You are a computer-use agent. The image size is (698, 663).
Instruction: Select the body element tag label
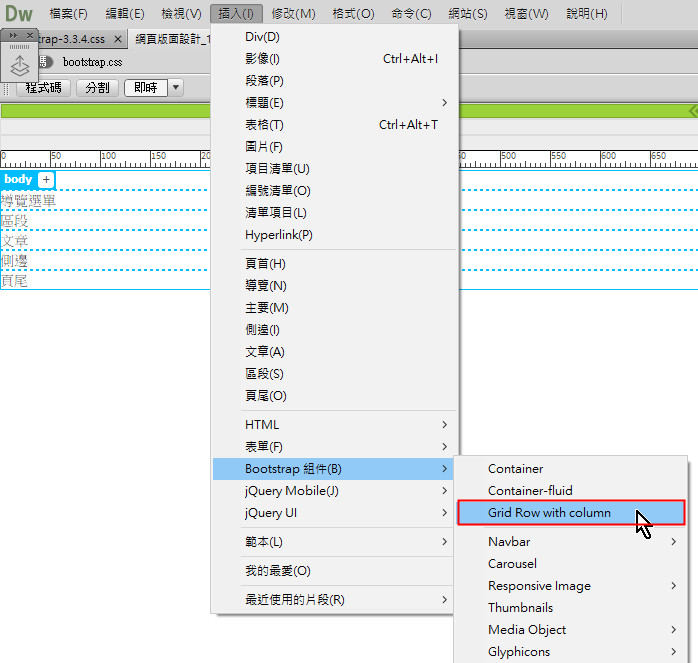18,179
